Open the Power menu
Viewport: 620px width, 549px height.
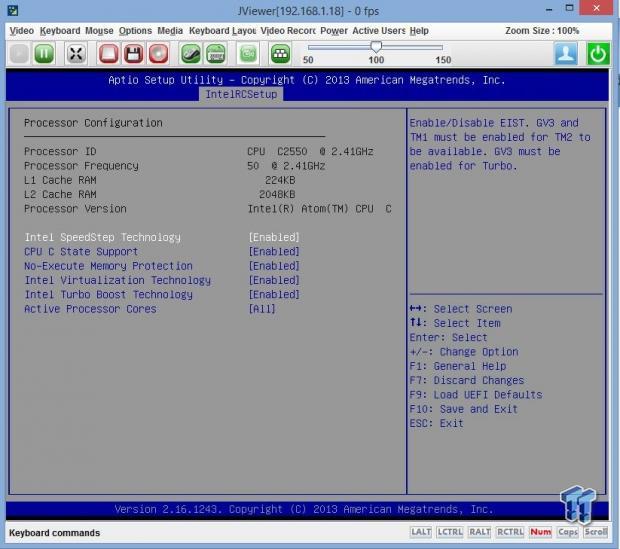tap(334, 31)
